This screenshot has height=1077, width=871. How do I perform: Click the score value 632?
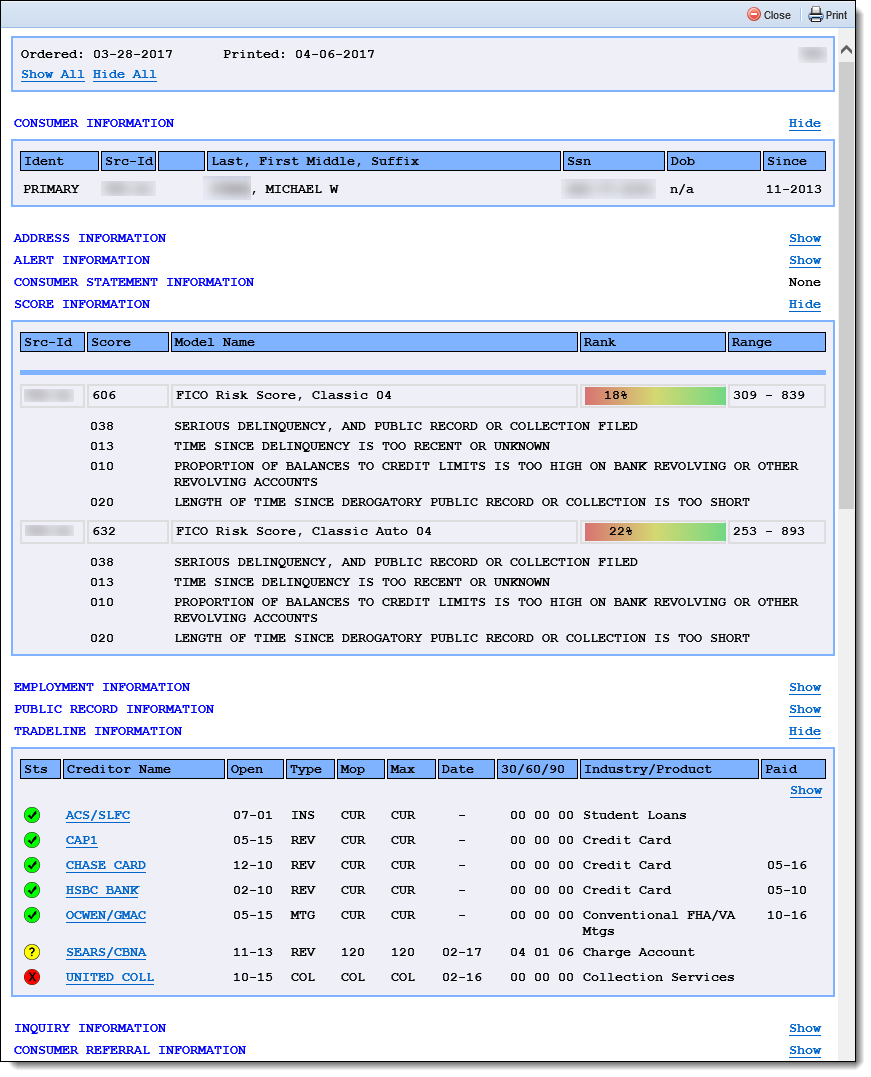[x=104, y=532]
